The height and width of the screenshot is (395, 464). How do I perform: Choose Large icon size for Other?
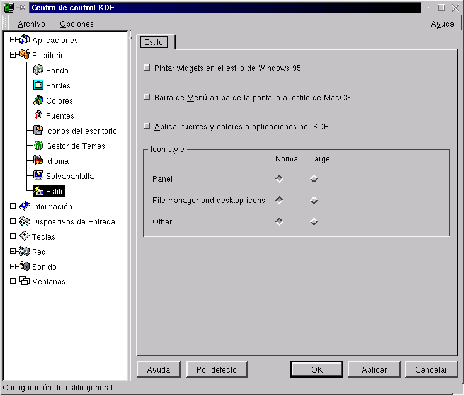[314, 221]
